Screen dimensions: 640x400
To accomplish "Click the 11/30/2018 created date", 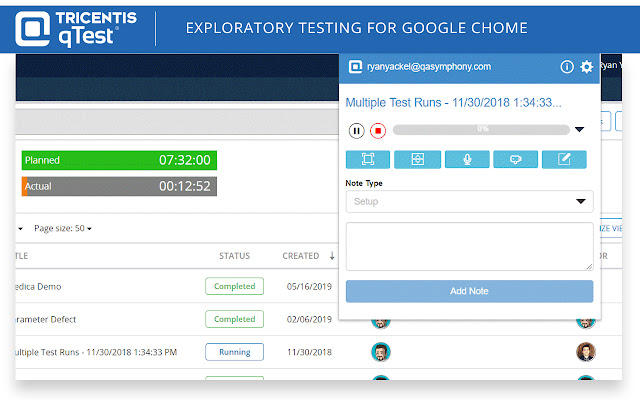I will tap(309, 352).
